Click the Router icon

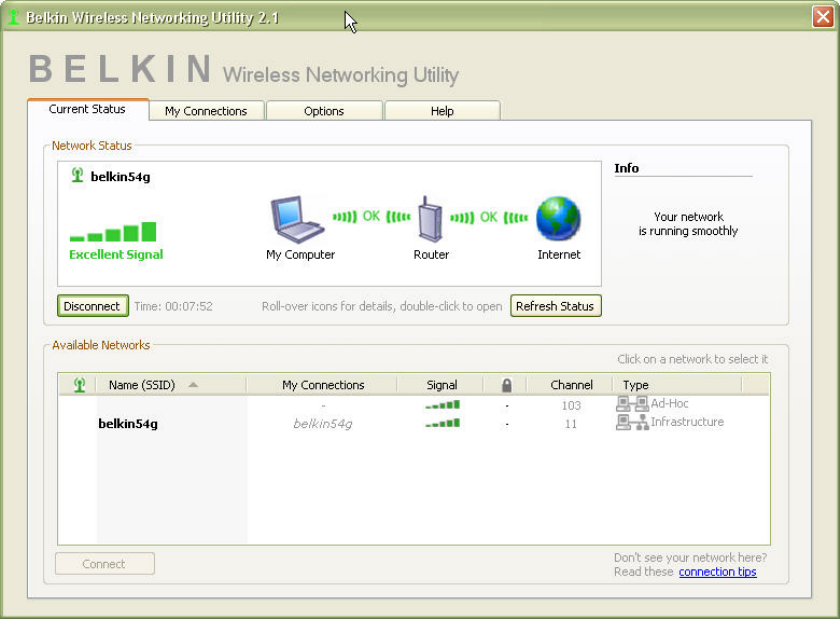point(430,220)
